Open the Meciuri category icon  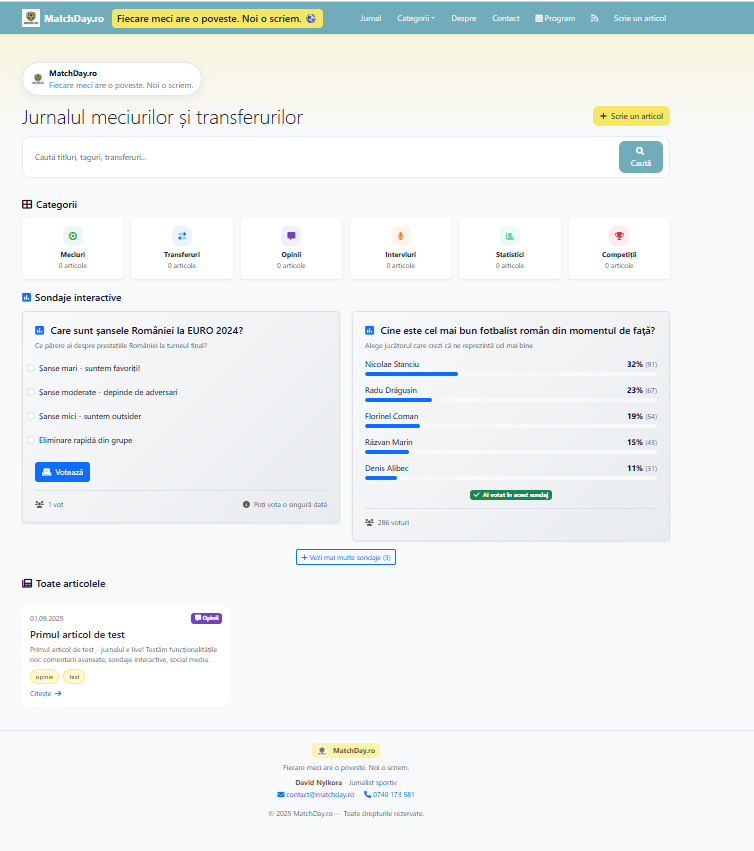(x=73, y=236)
